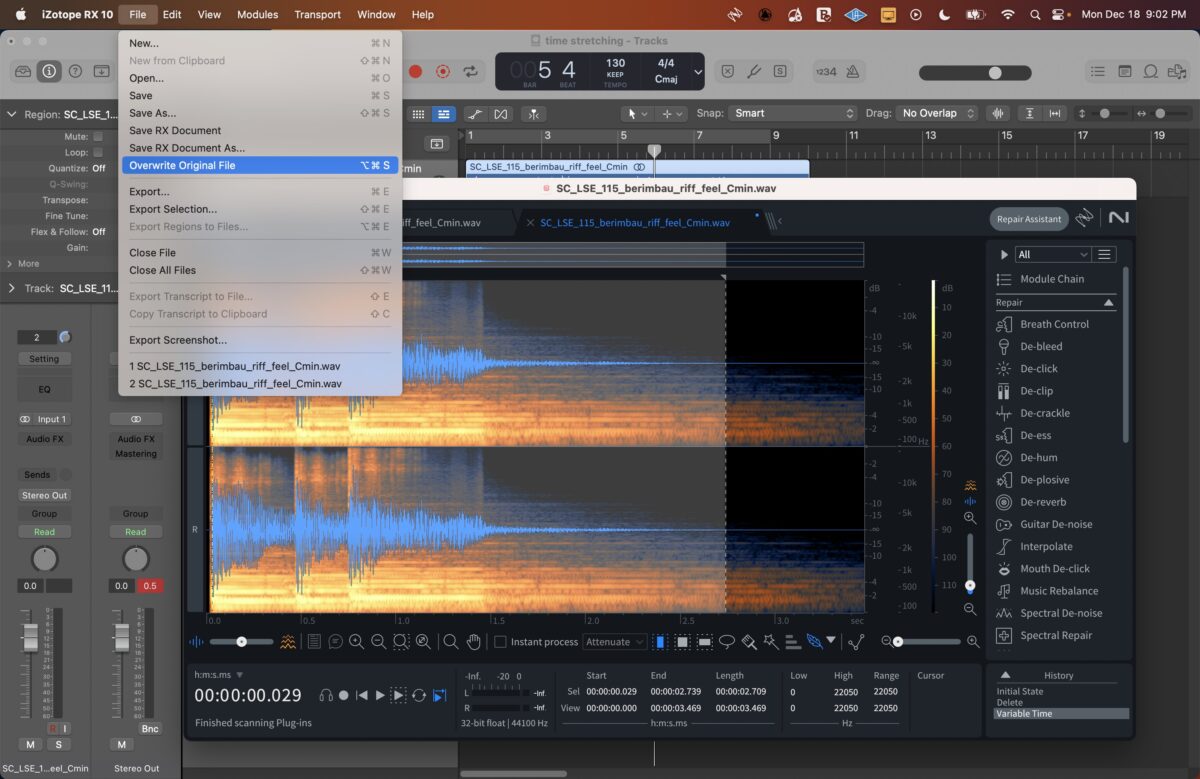The height and width of the screenshot is (779, 1200).
Task: Toggle input monitoring on SC_LSE channel
Action: tap(66, 728)
